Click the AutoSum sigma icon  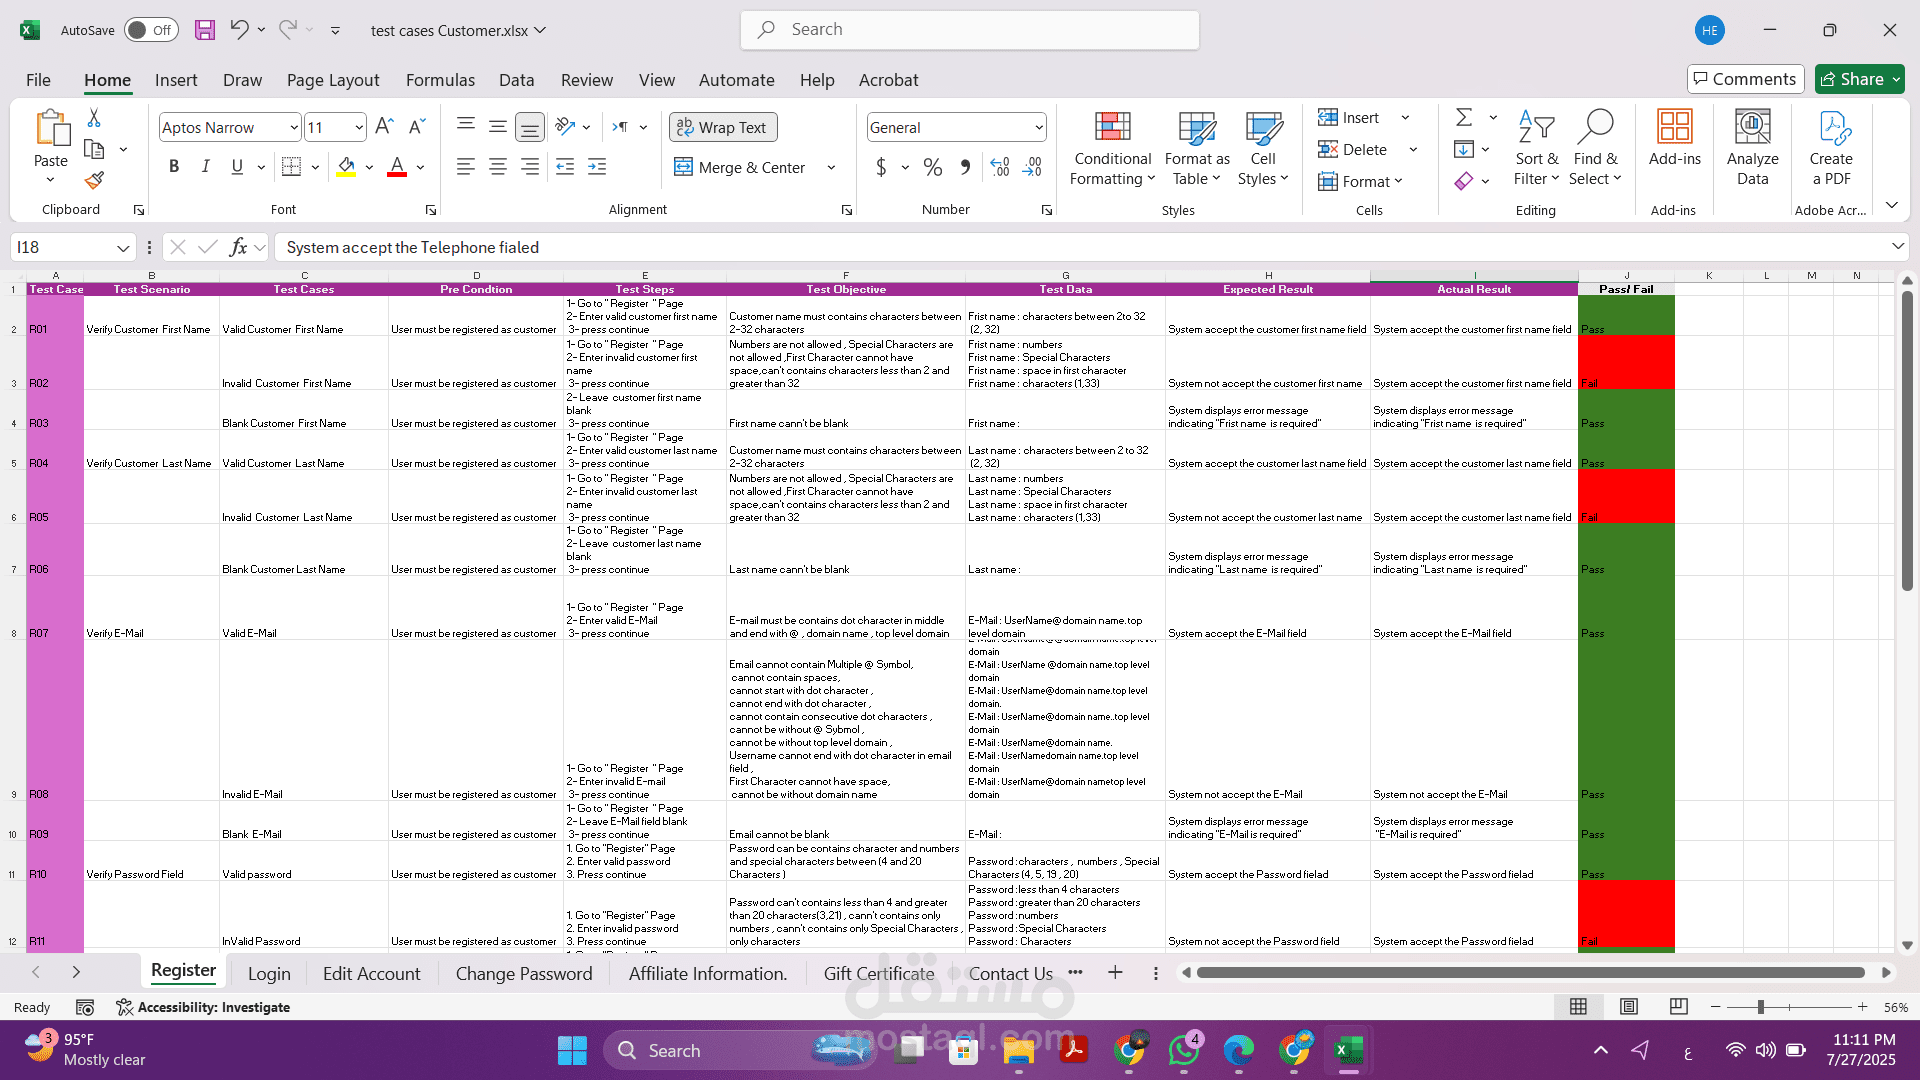[x=1464, y=118]
